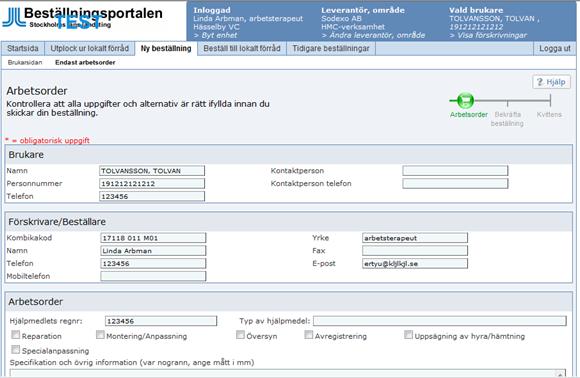Go to the Startsida tab
Screen dimensions: 580x378
point(23,48)
